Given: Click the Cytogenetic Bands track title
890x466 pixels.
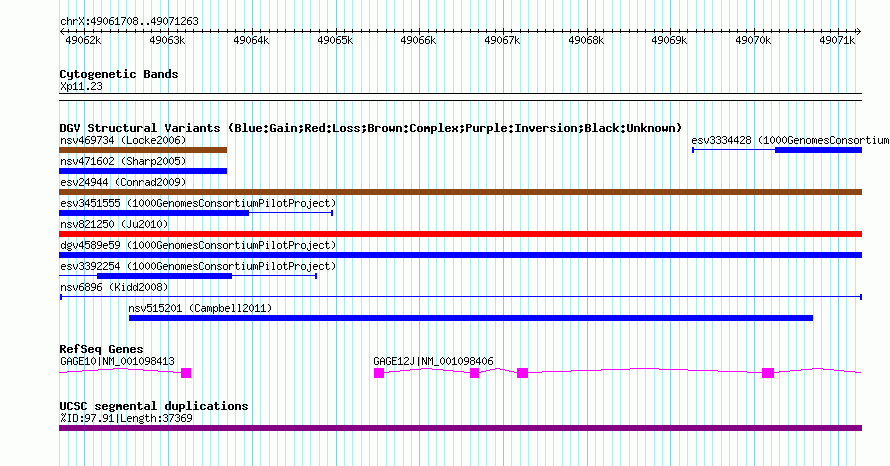Looking at the screenshot, I should (x=119, y=74).
